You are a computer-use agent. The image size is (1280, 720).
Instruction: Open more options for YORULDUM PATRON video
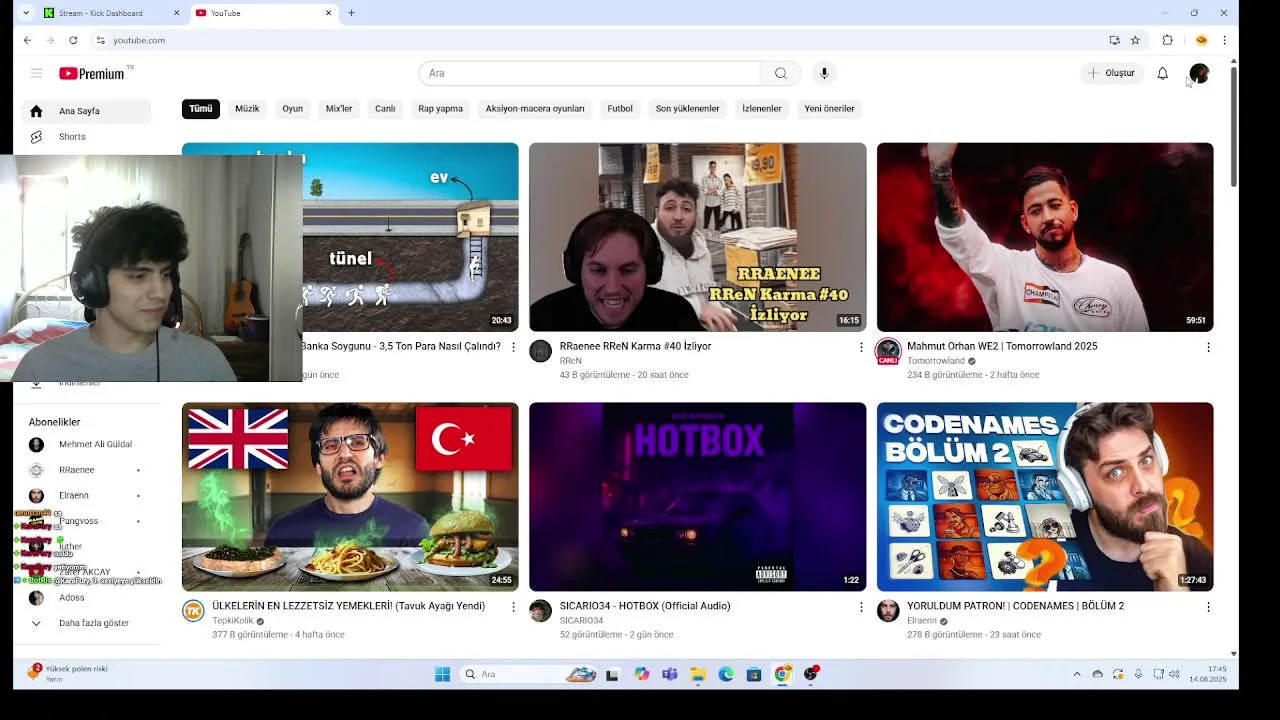pyautogui.click(x=1208, y=607)
